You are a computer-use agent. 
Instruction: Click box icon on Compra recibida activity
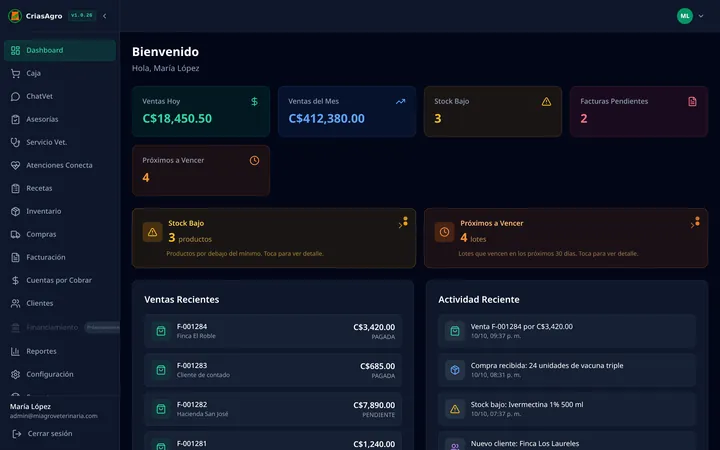[455, 370]
